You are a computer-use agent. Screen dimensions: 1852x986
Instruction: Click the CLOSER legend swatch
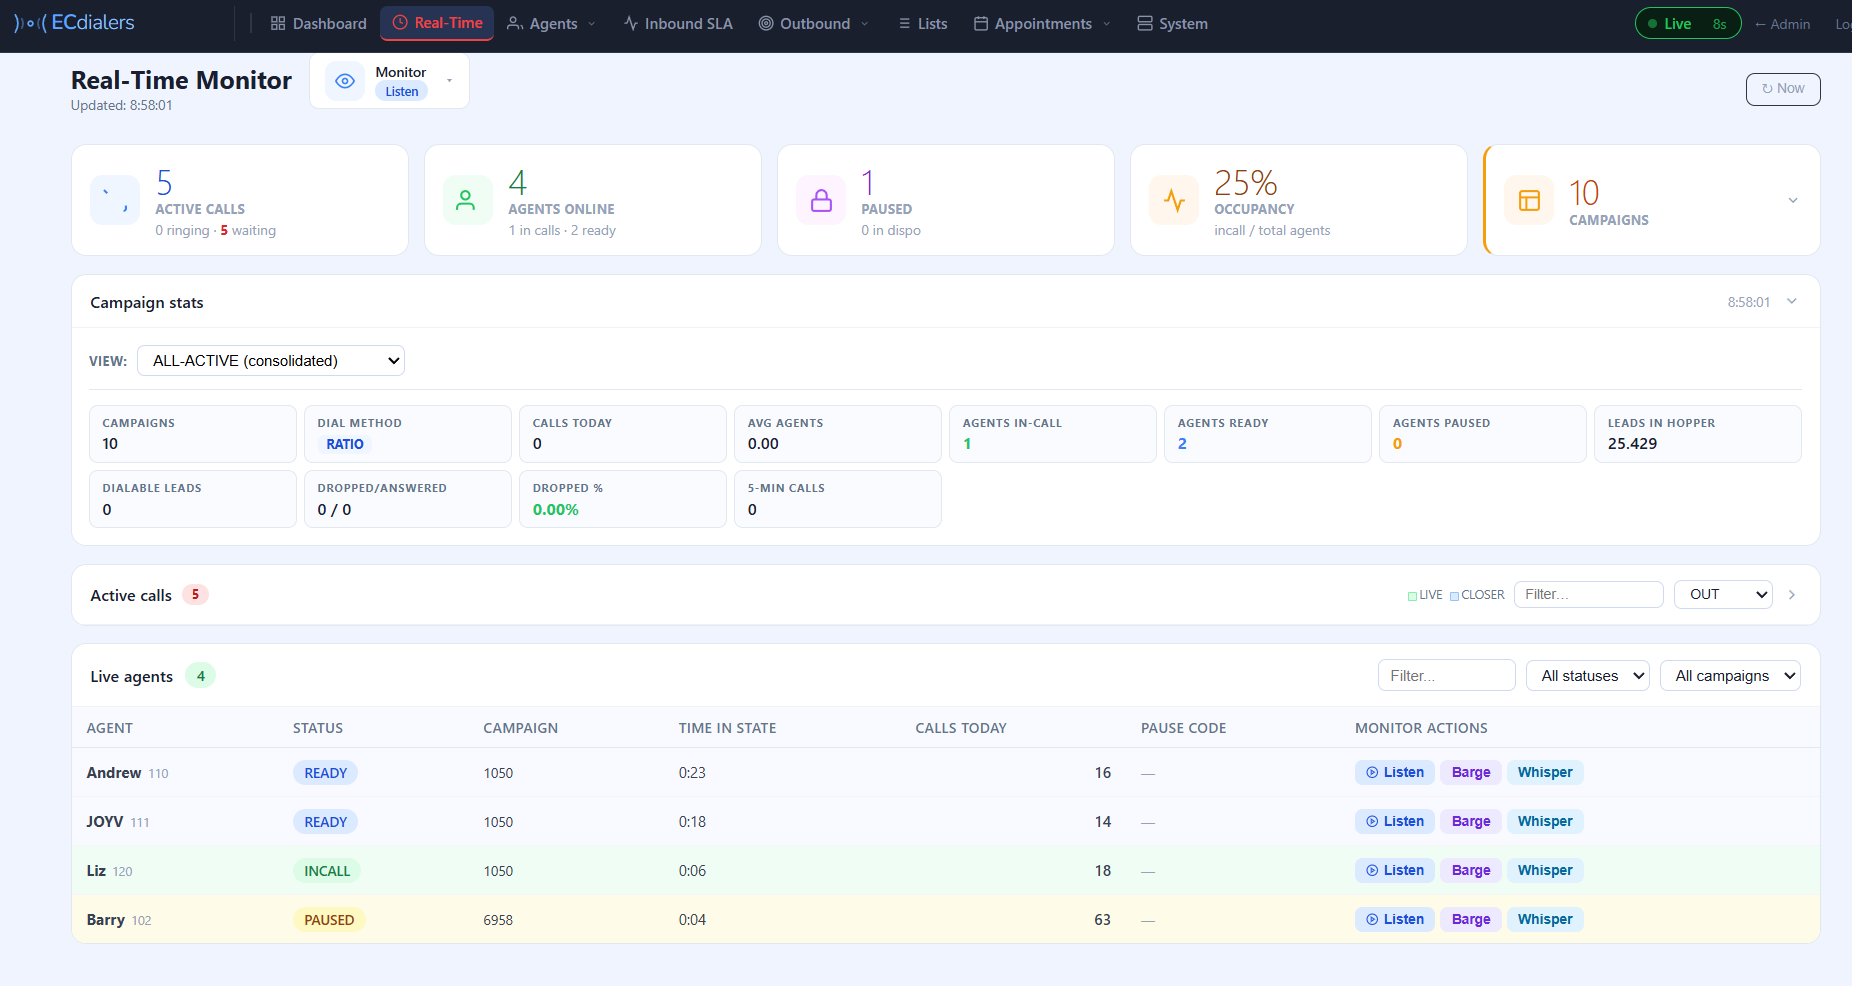pos(1455,596)
